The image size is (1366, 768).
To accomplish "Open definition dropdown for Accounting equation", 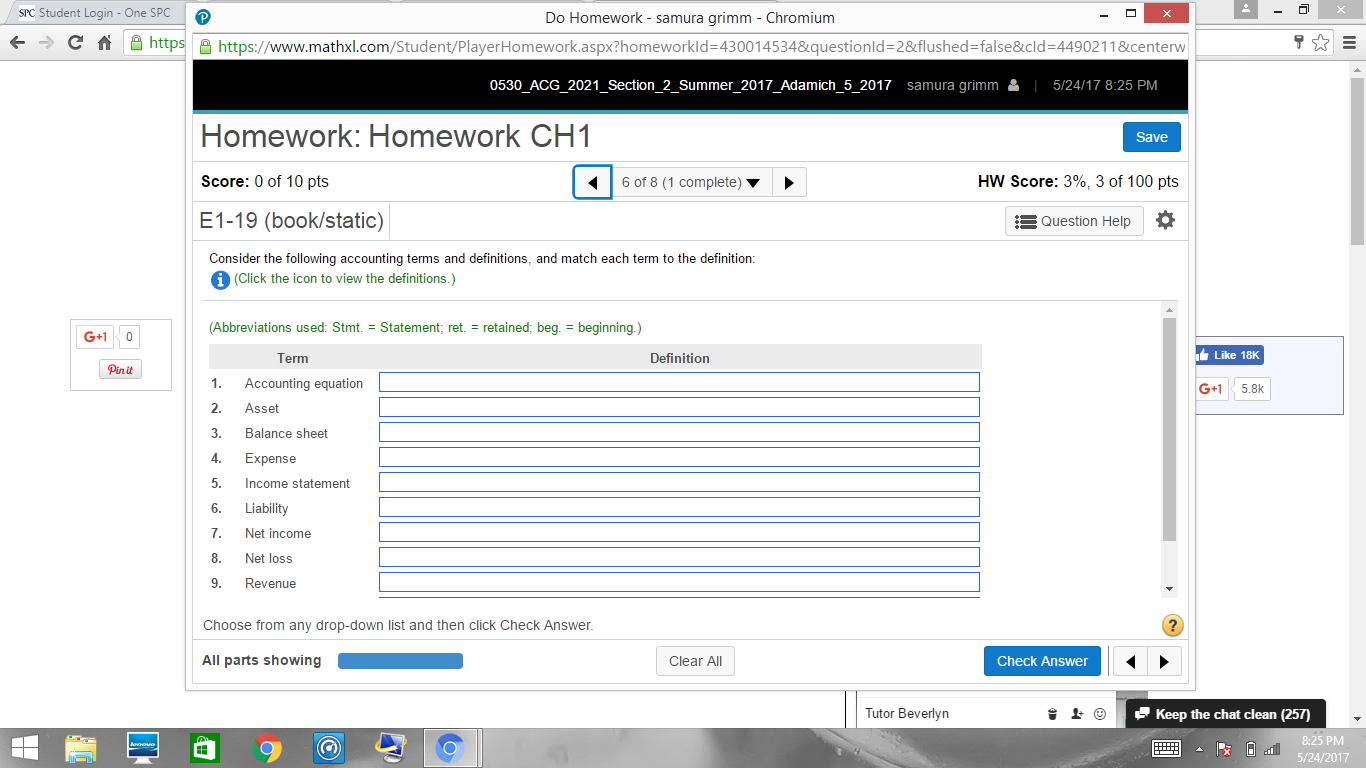I will click(x=679, y=383).
